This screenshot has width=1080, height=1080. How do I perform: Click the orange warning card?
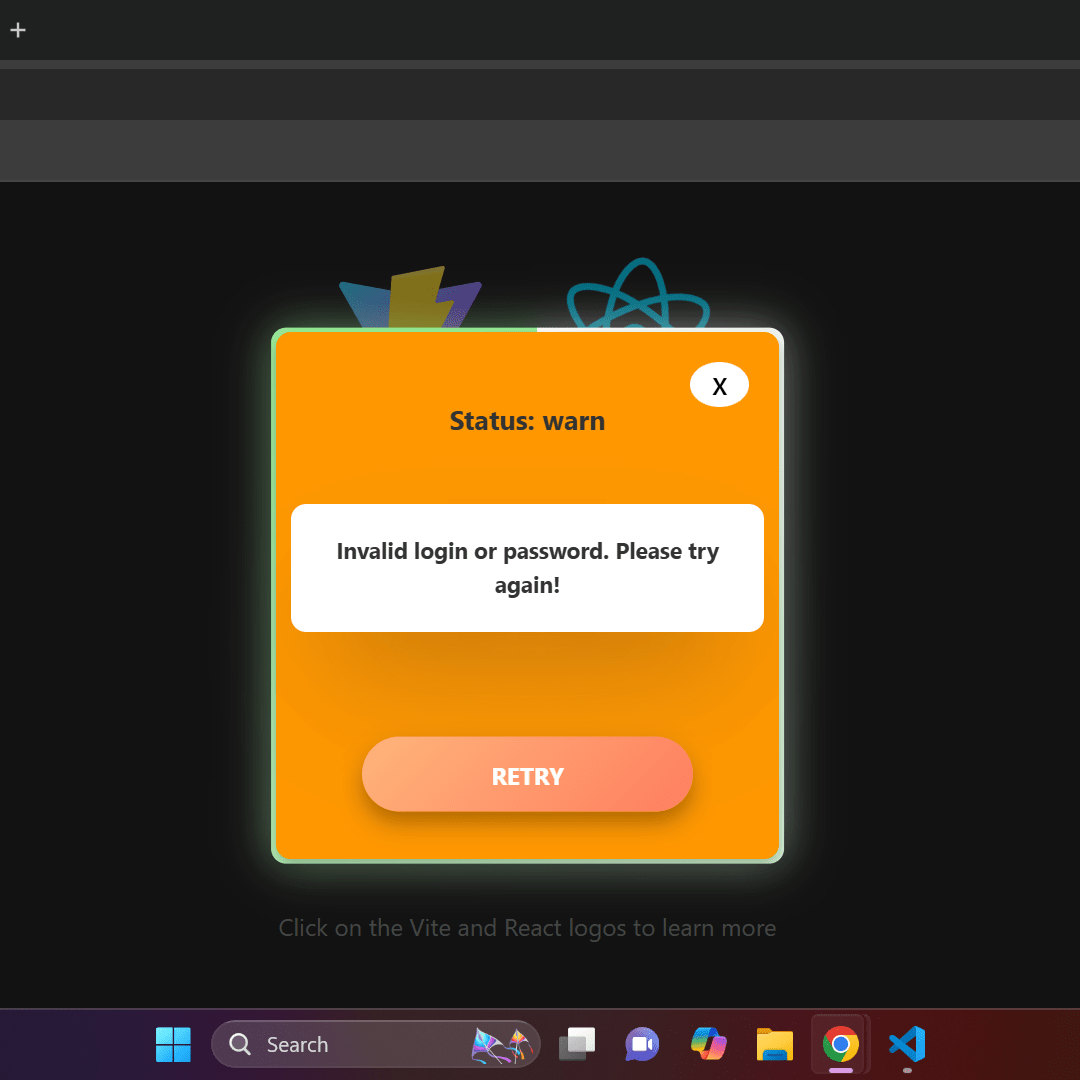click(x=527, y=680)
